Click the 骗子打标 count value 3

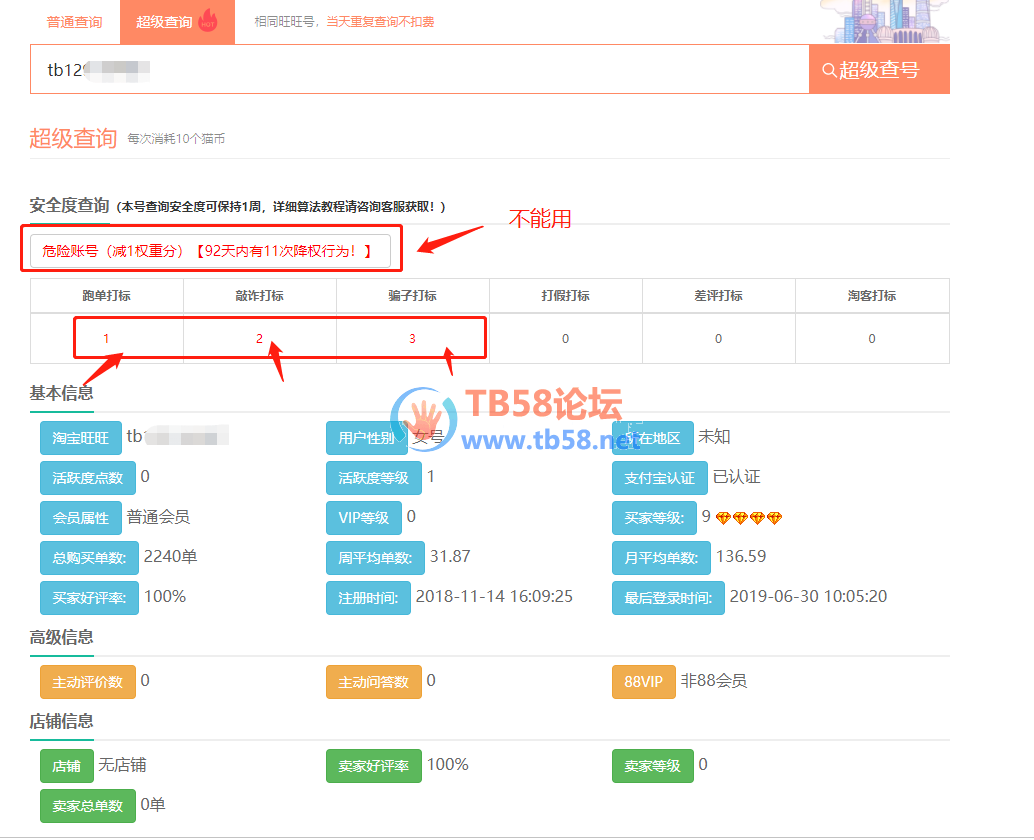(x=412, y=339)
